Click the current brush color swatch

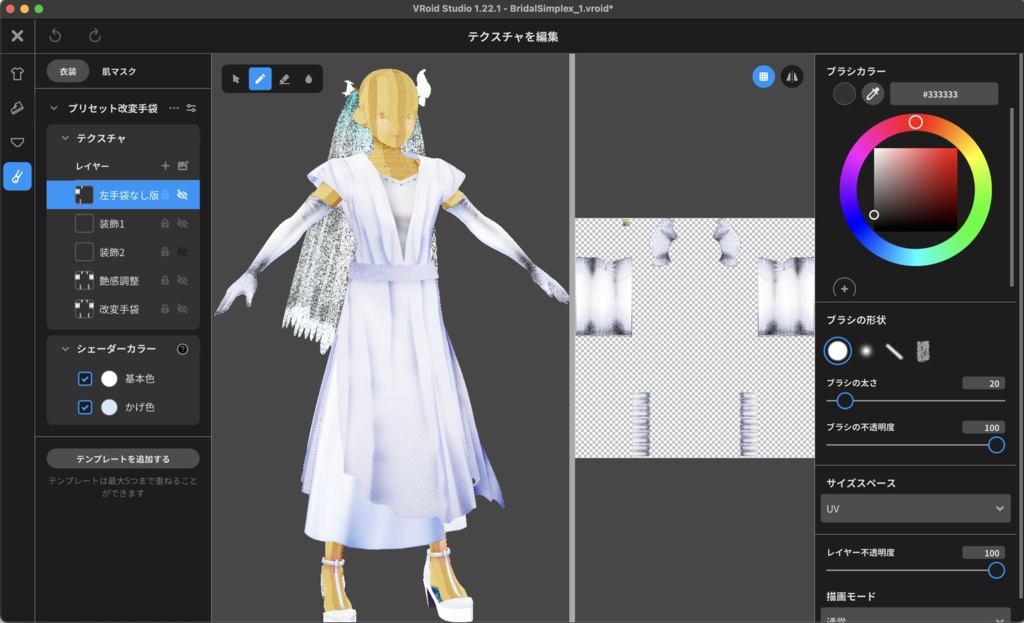[x=844, y=94]
